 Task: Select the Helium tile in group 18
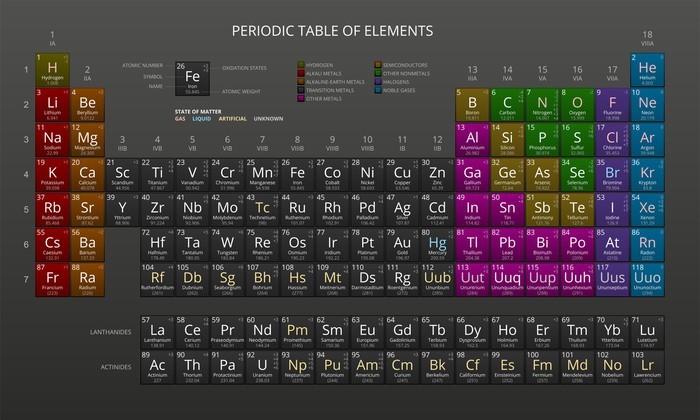[x=647, y=71]
